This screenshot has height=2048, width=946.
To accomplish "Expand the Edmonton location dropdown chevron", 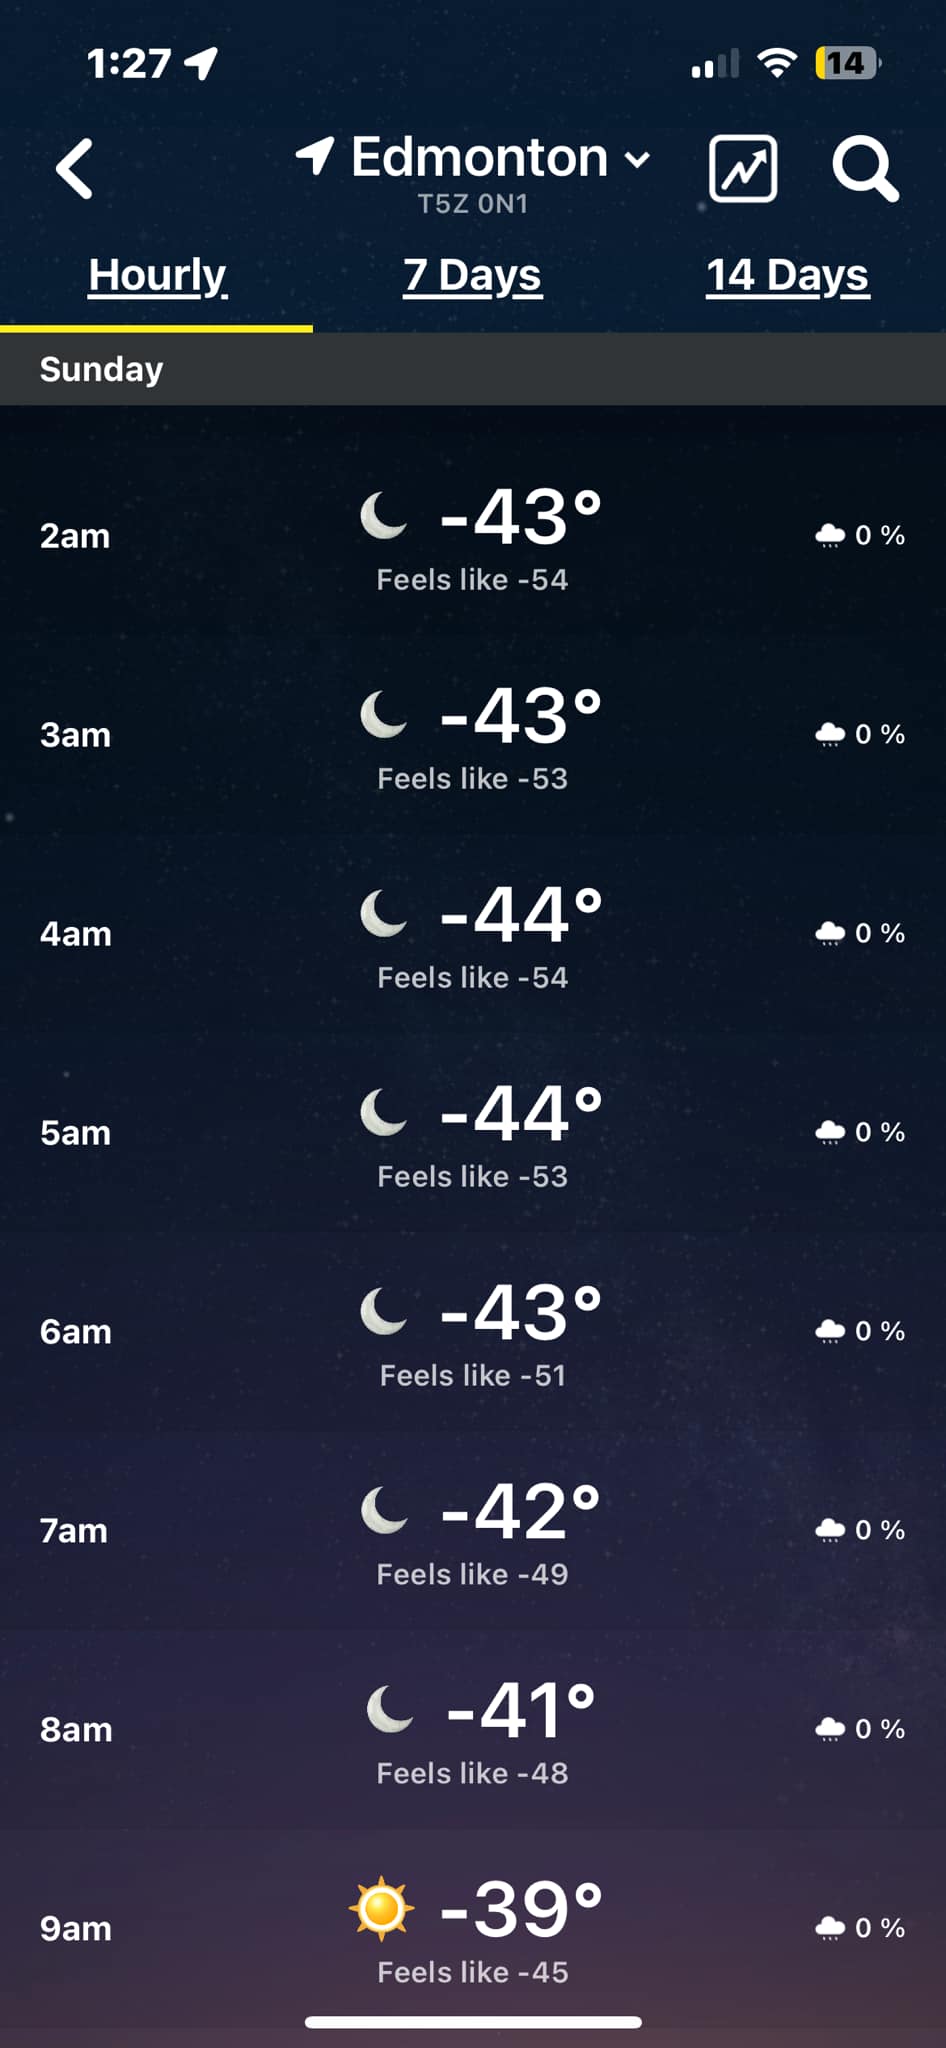I will 637,159.
